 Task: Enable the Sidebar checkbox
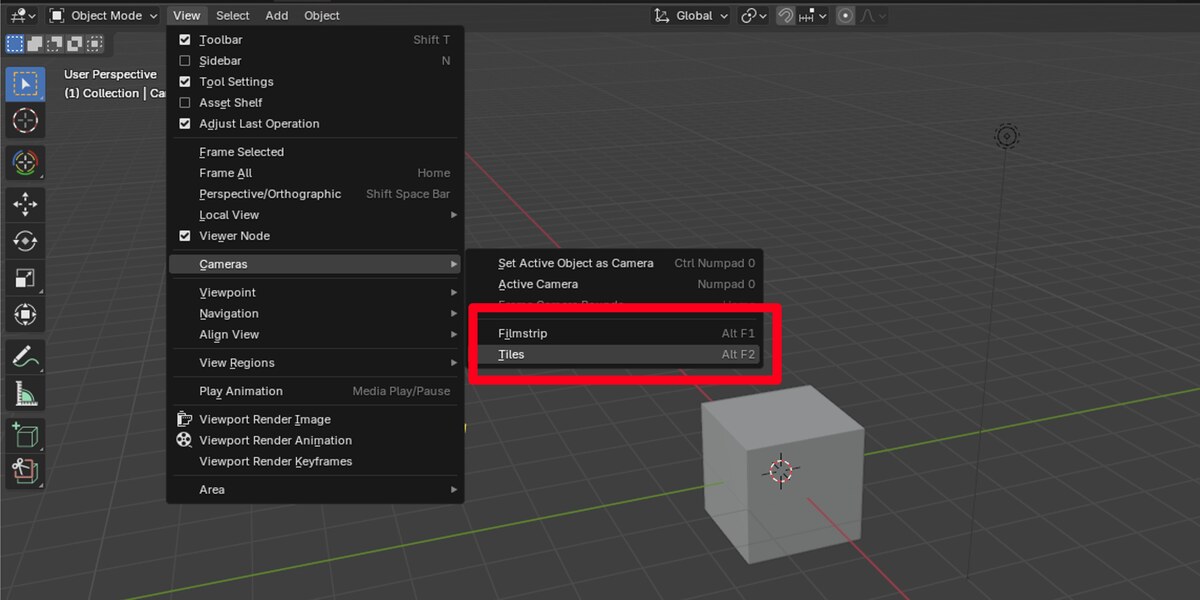(184, 61)
